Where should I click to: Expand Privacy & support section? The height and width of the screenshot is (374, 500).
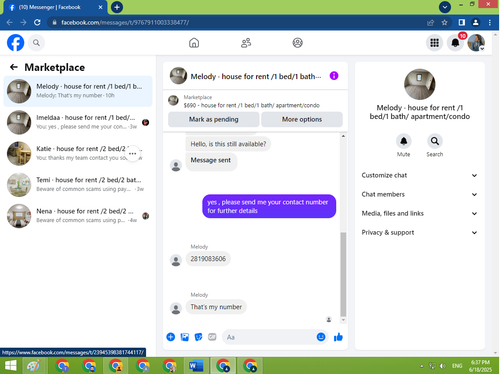click(x=419, y=232)
